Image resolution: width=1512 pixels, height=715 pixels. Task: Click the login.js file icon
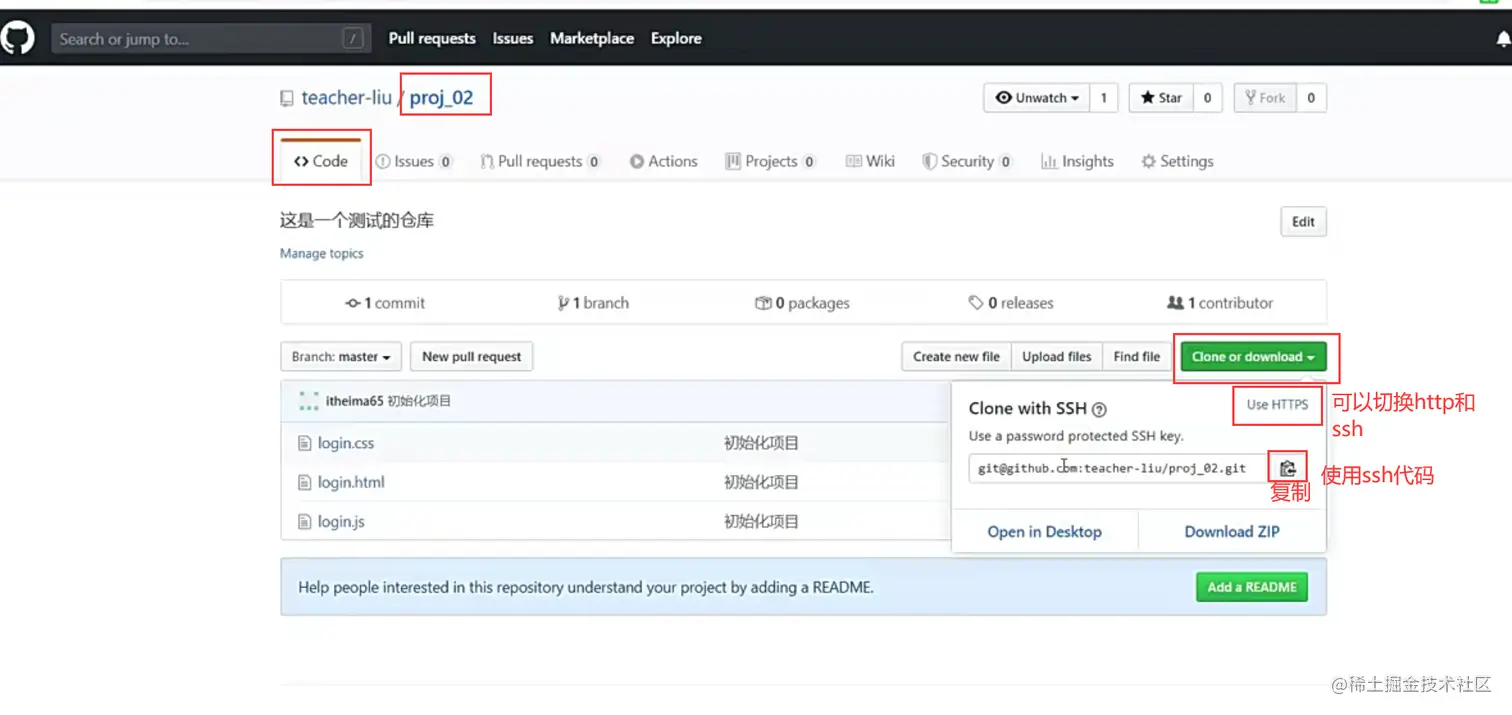click(305, 521)
